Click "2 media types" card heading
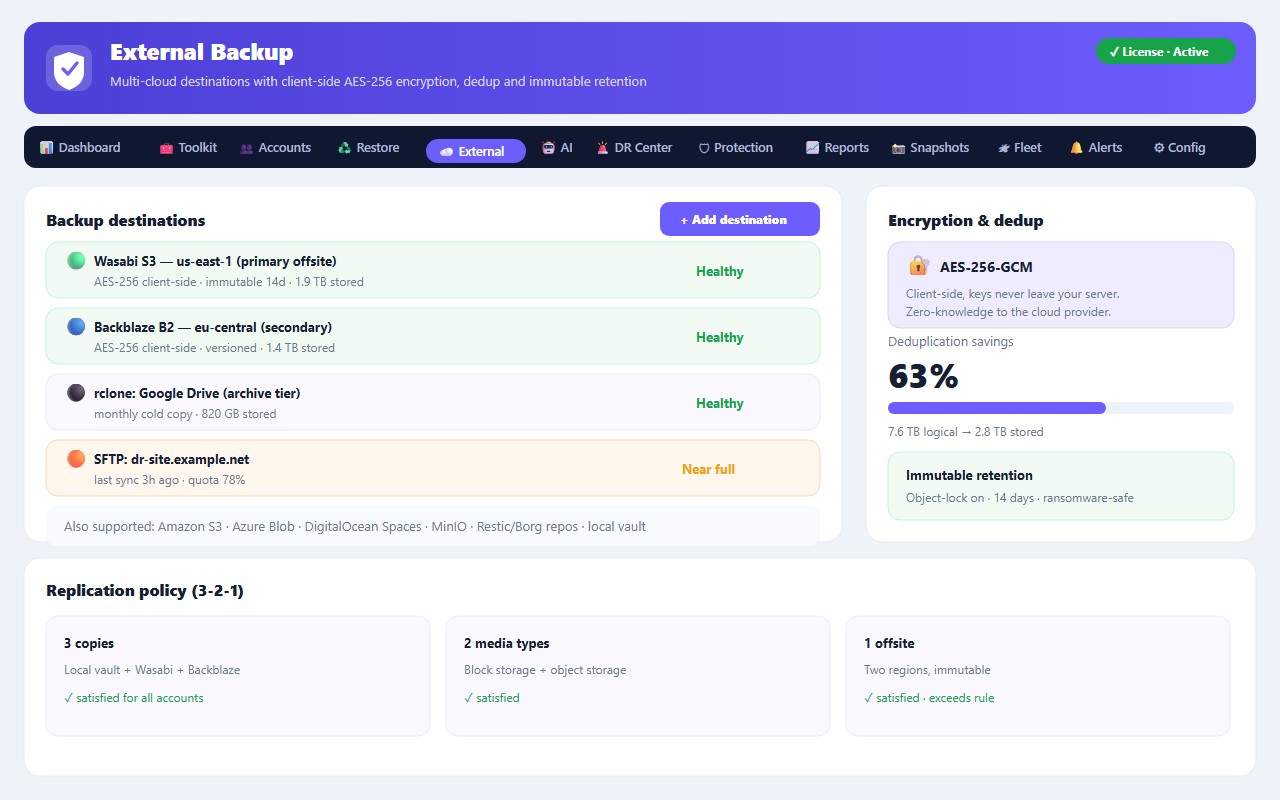 pos(507,643)
